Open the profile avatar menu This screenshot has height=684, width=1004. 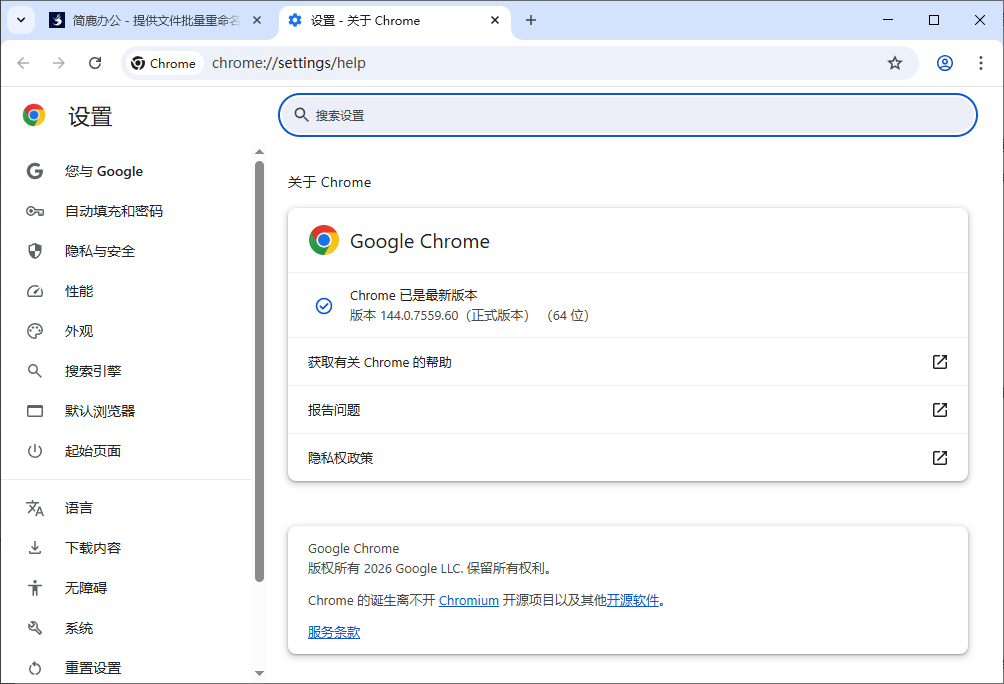(x=944, y=63)
